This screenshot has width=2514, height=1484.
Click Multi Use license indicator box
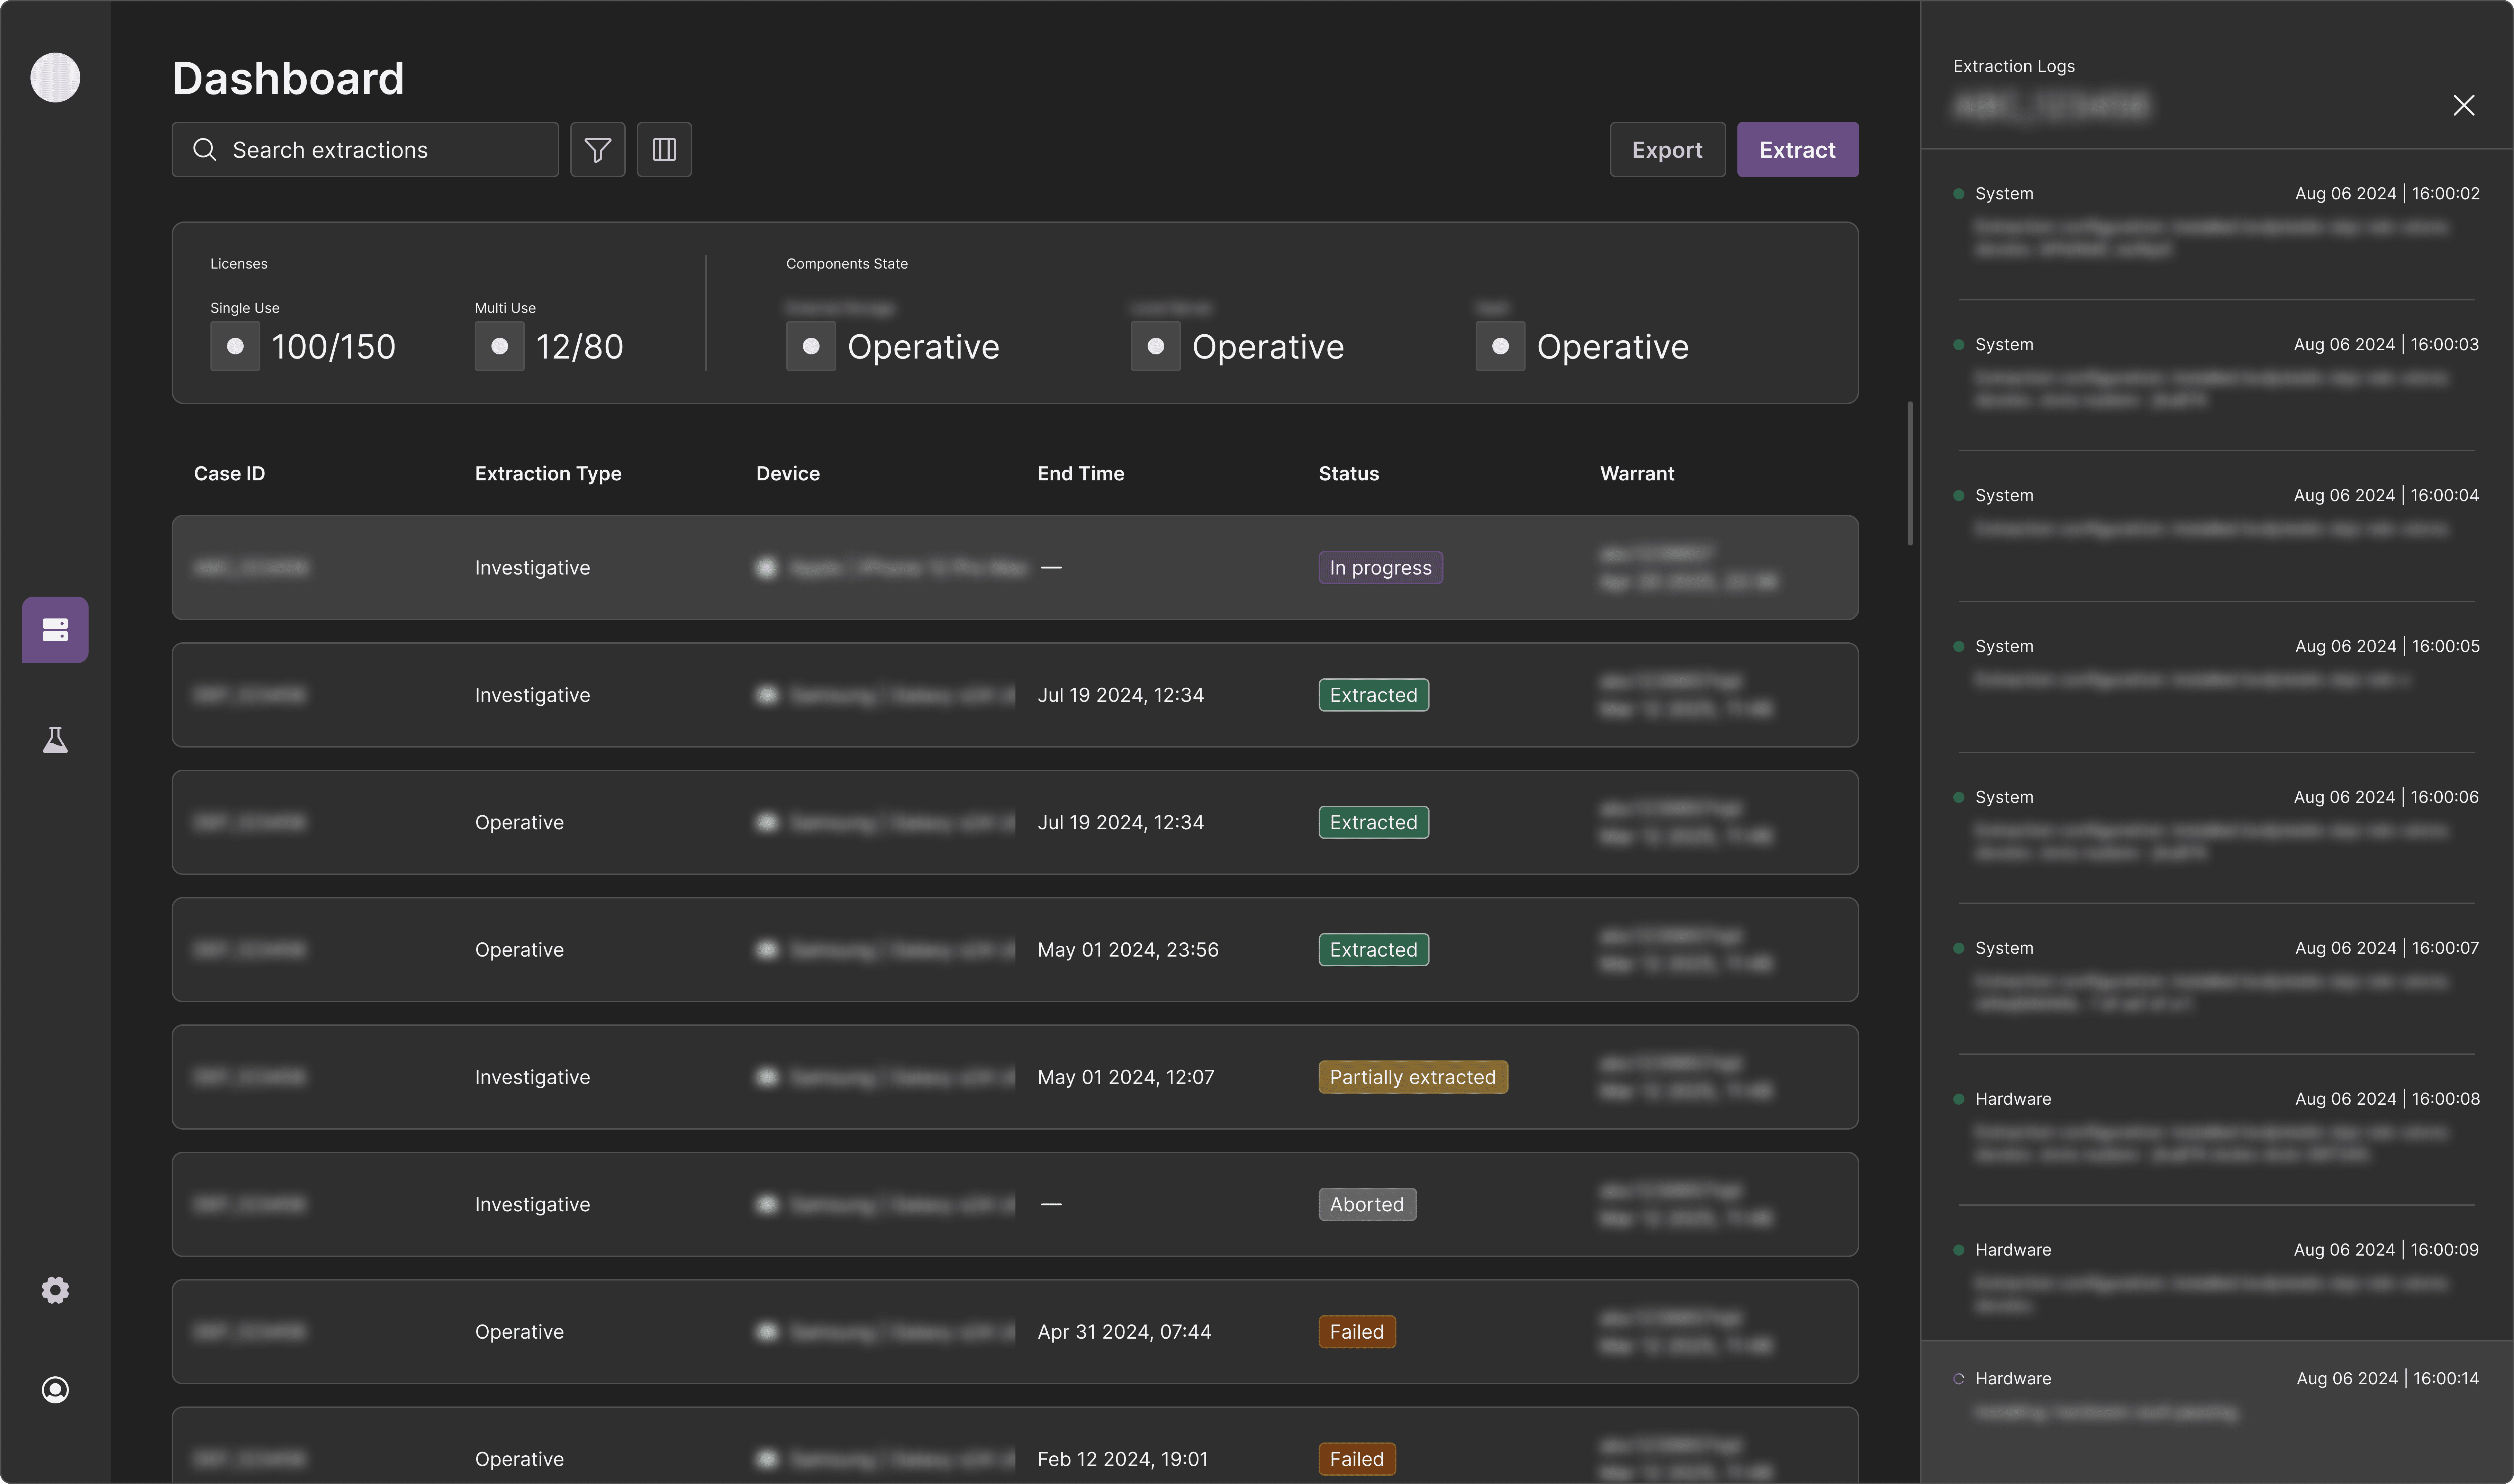coord(499,346)
